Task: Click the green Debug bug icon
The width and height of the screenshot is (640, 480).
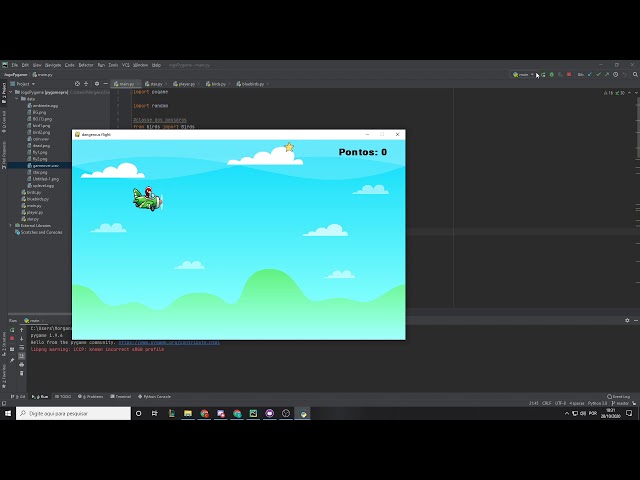Action: click(x=552, y=75)
